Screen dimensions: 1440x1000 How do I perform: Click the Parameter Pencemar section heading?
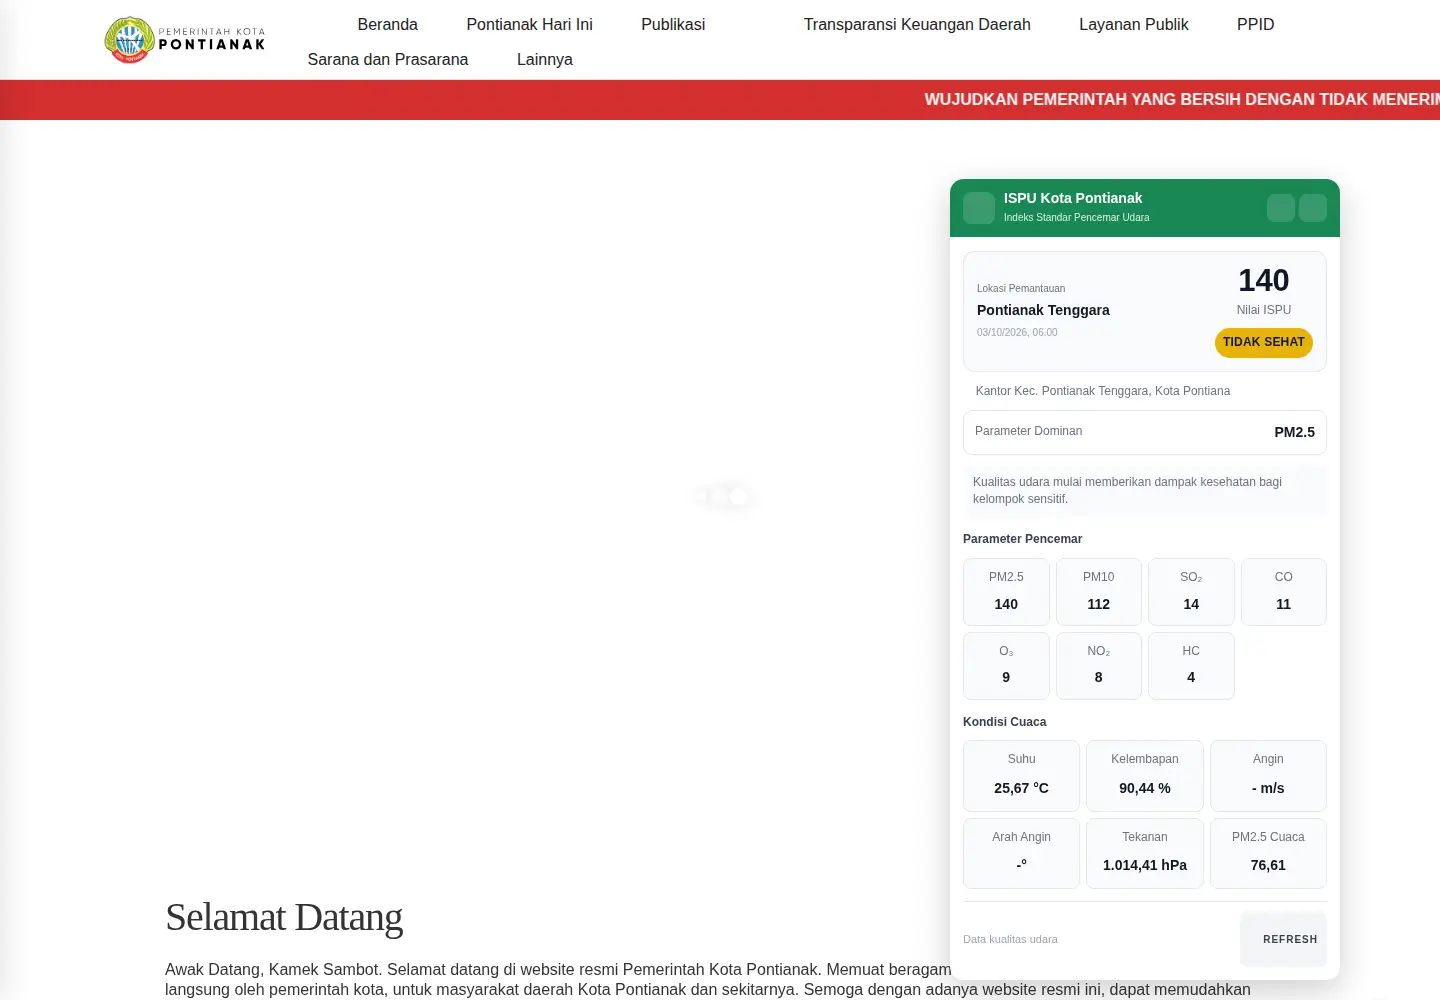[1022, 539]
